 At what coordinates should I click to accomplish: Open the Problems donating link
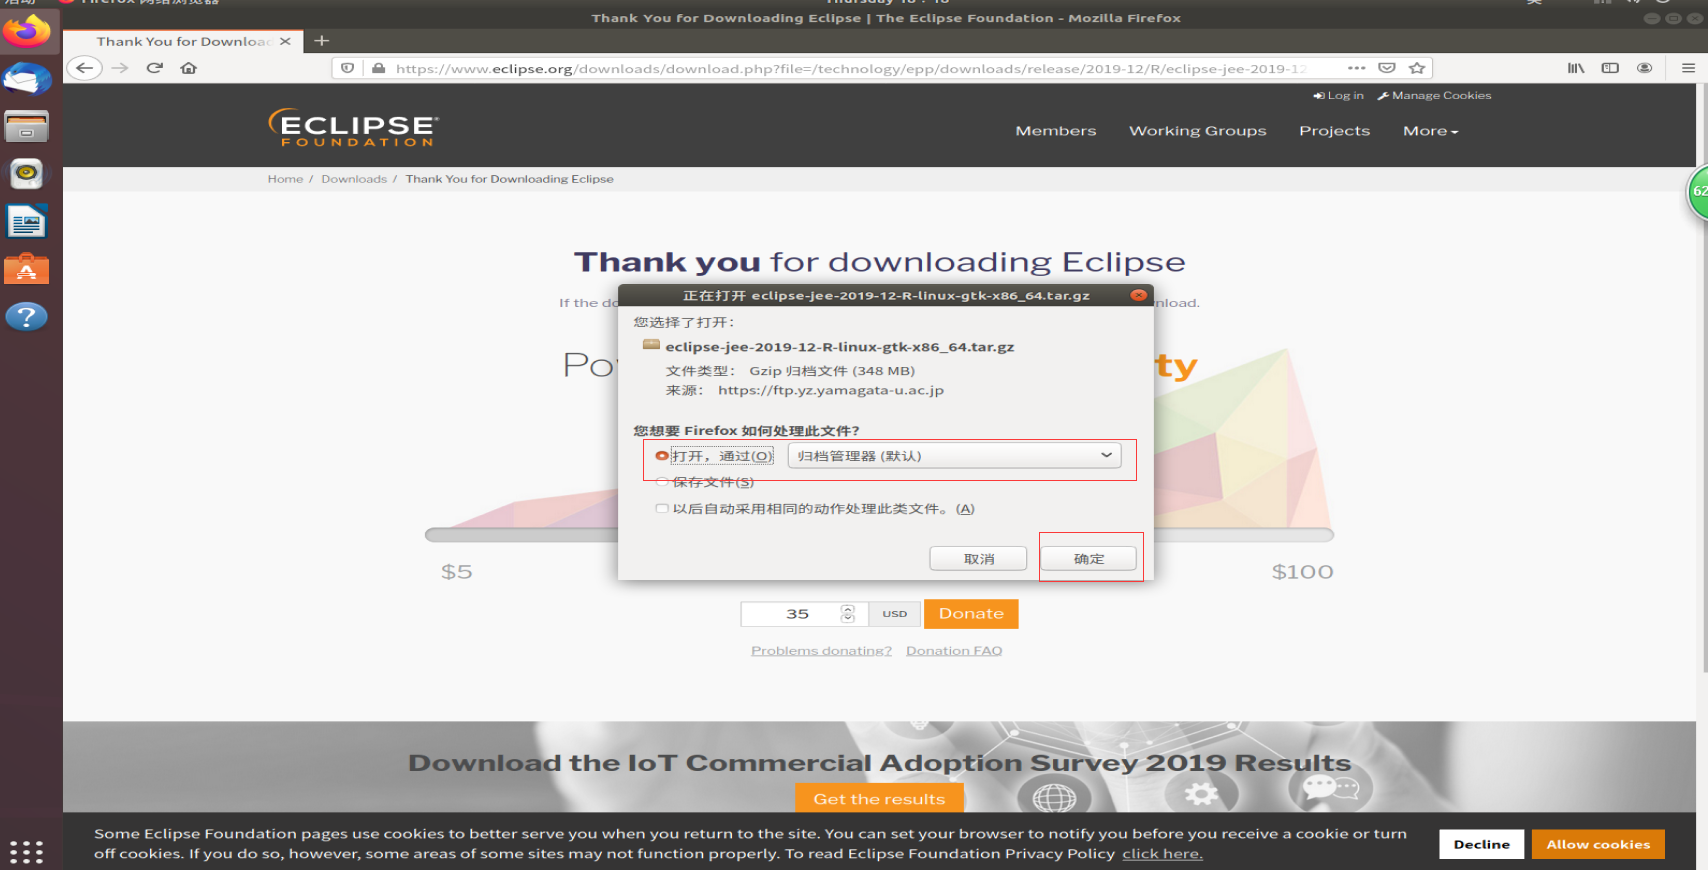[821, 651]
